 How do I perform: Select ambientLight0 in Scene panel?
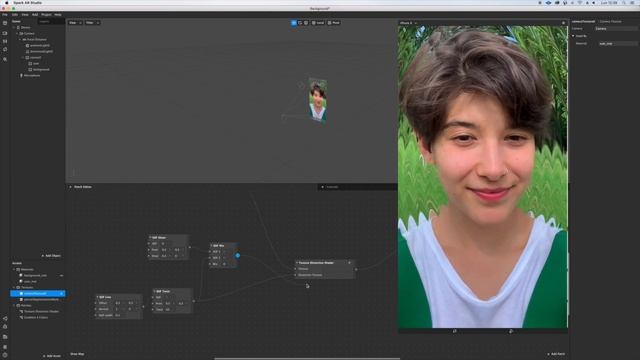pos(40,45)
